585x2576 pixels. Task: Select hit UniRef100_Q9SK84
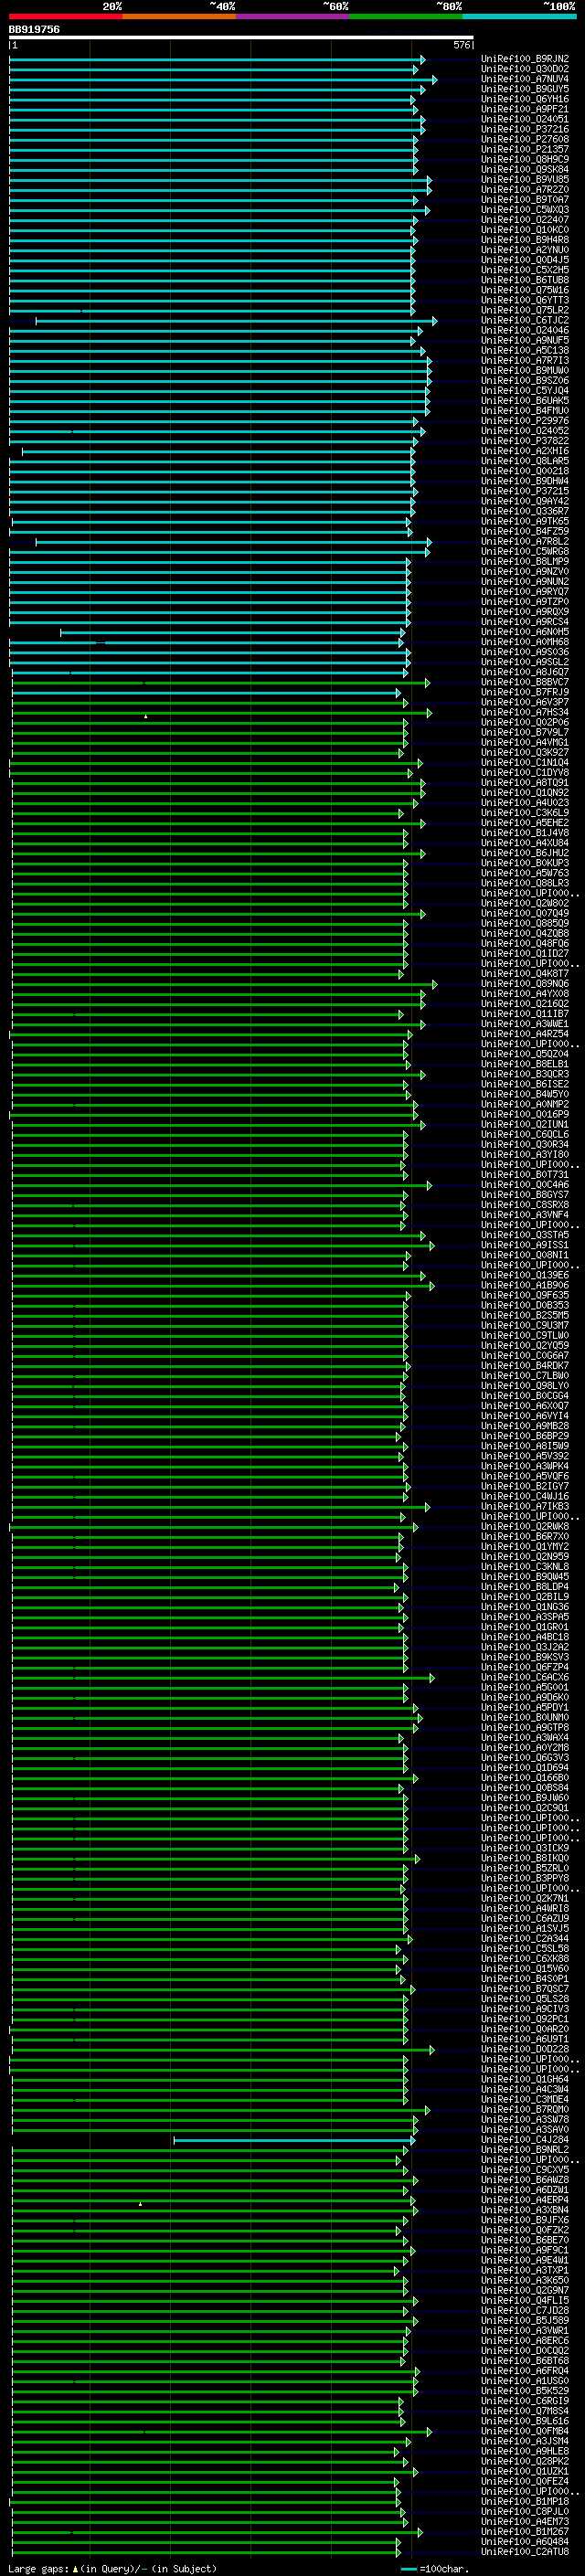[525, 169]
